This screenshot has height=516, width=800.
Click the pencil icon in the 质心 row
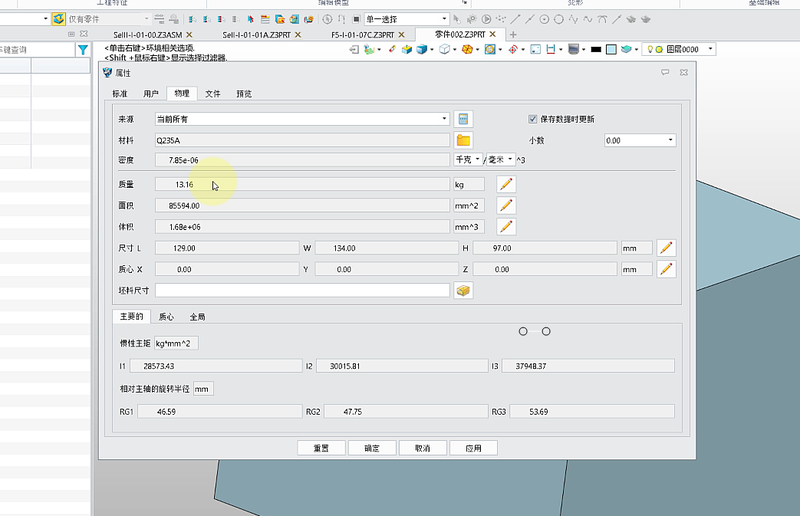pyautogui.click(x=665, y=269)
